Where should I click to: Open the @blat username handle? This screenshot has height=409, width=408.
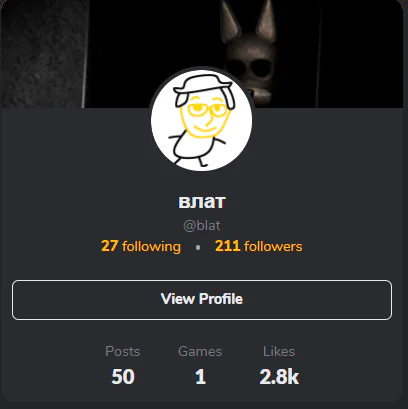(202, 226)
